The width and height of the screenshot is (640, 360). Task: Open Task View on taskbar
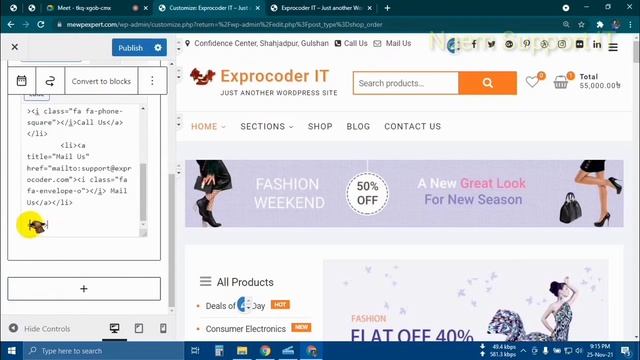tap(195, 351)
